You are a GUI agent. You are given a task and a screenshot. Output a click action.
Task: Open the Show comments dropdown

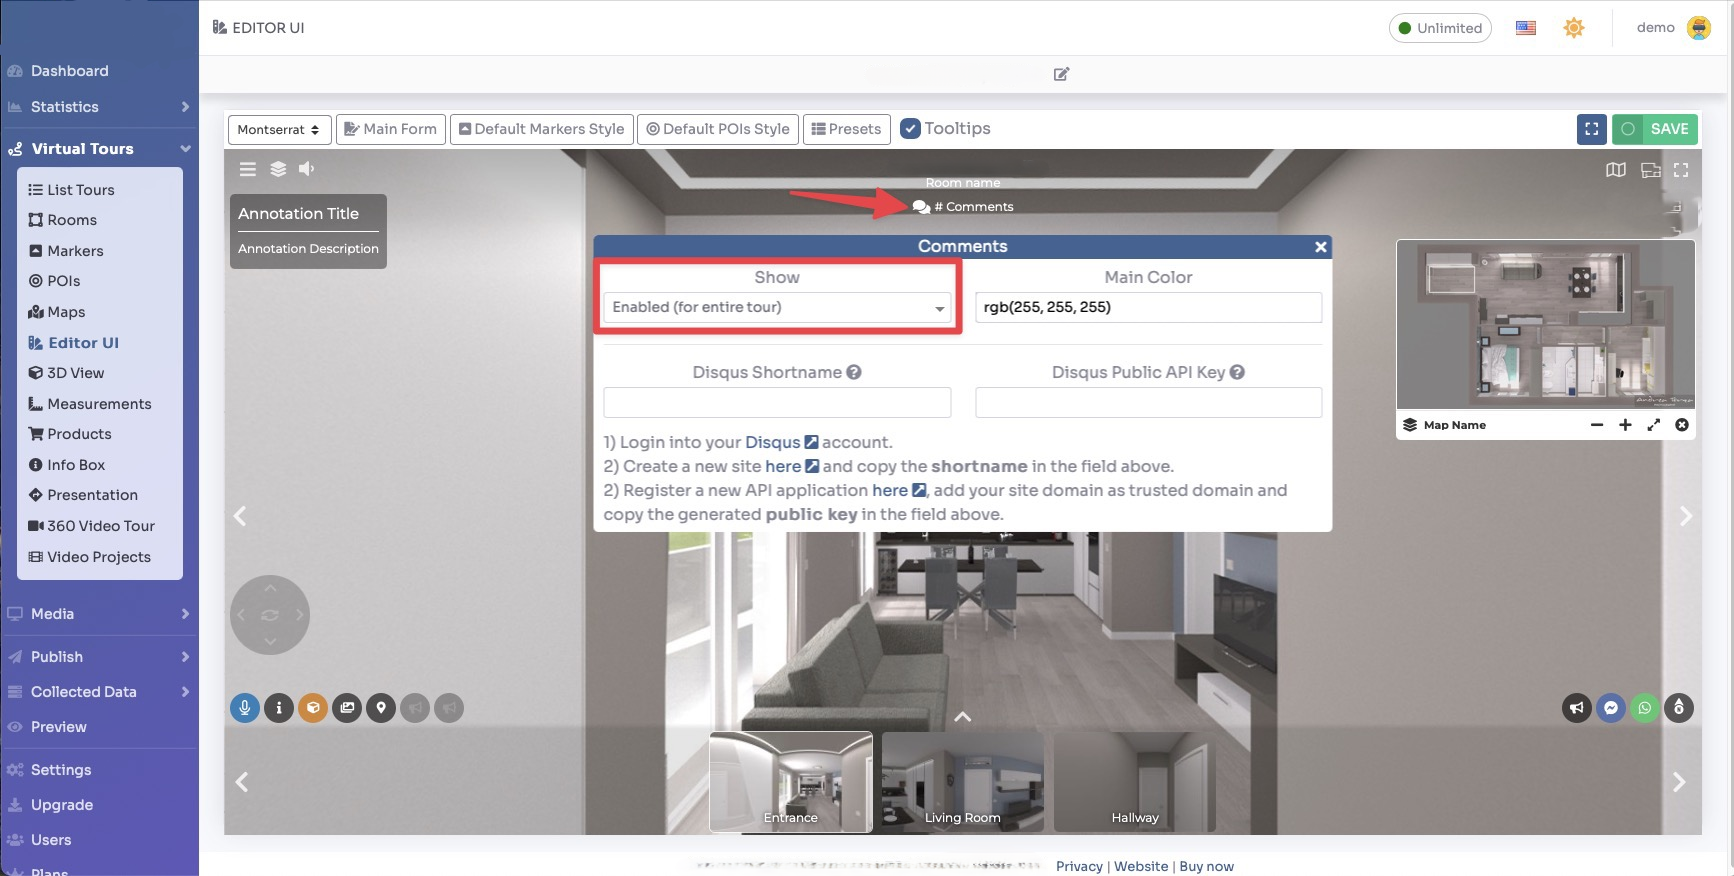(777, 307)
